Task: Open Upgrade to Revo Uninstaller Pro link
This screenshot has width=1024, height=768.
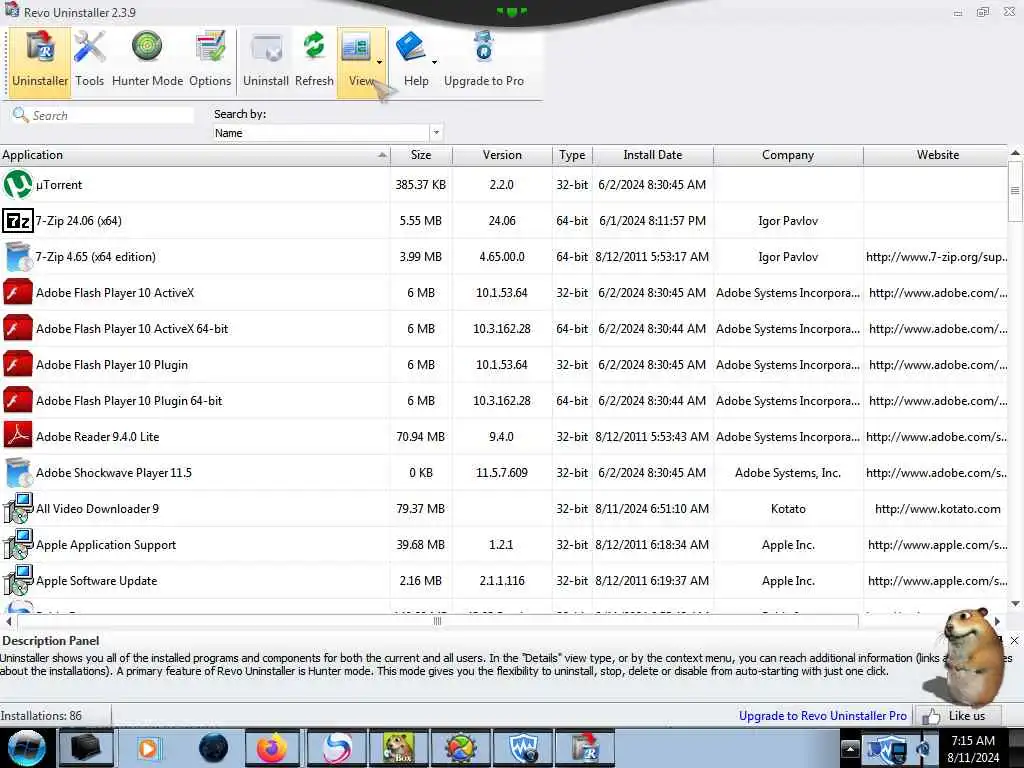Action: (822, 716)
